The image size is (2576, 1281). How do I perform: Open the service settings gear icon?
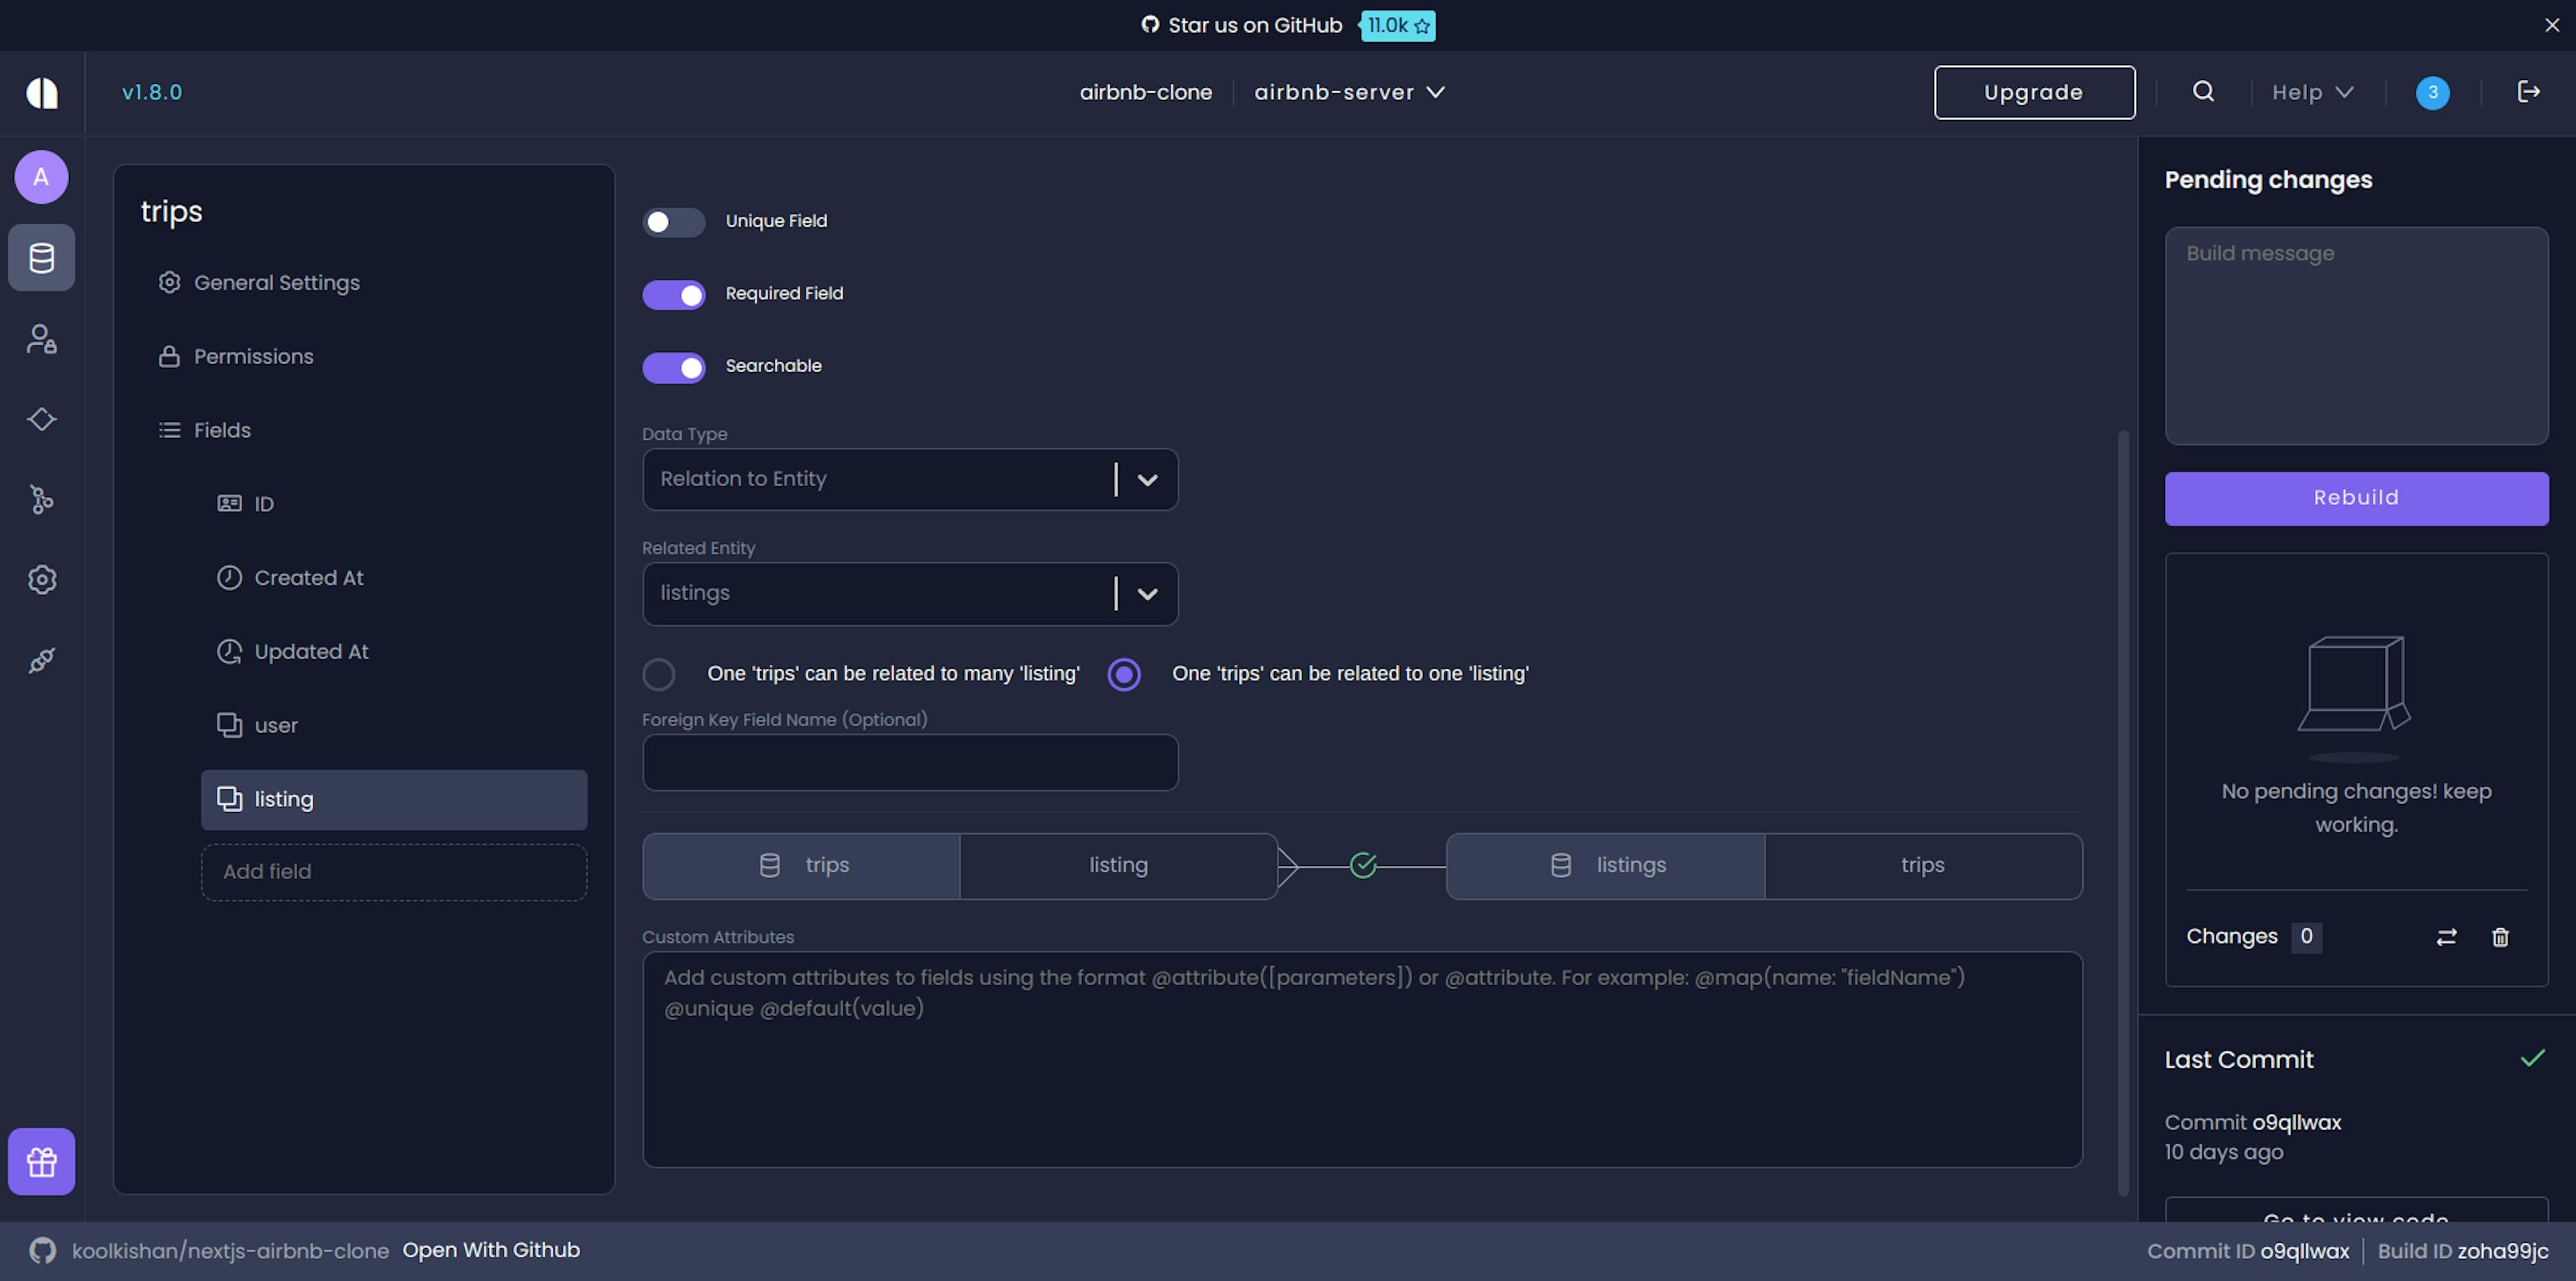coord(41,579)
